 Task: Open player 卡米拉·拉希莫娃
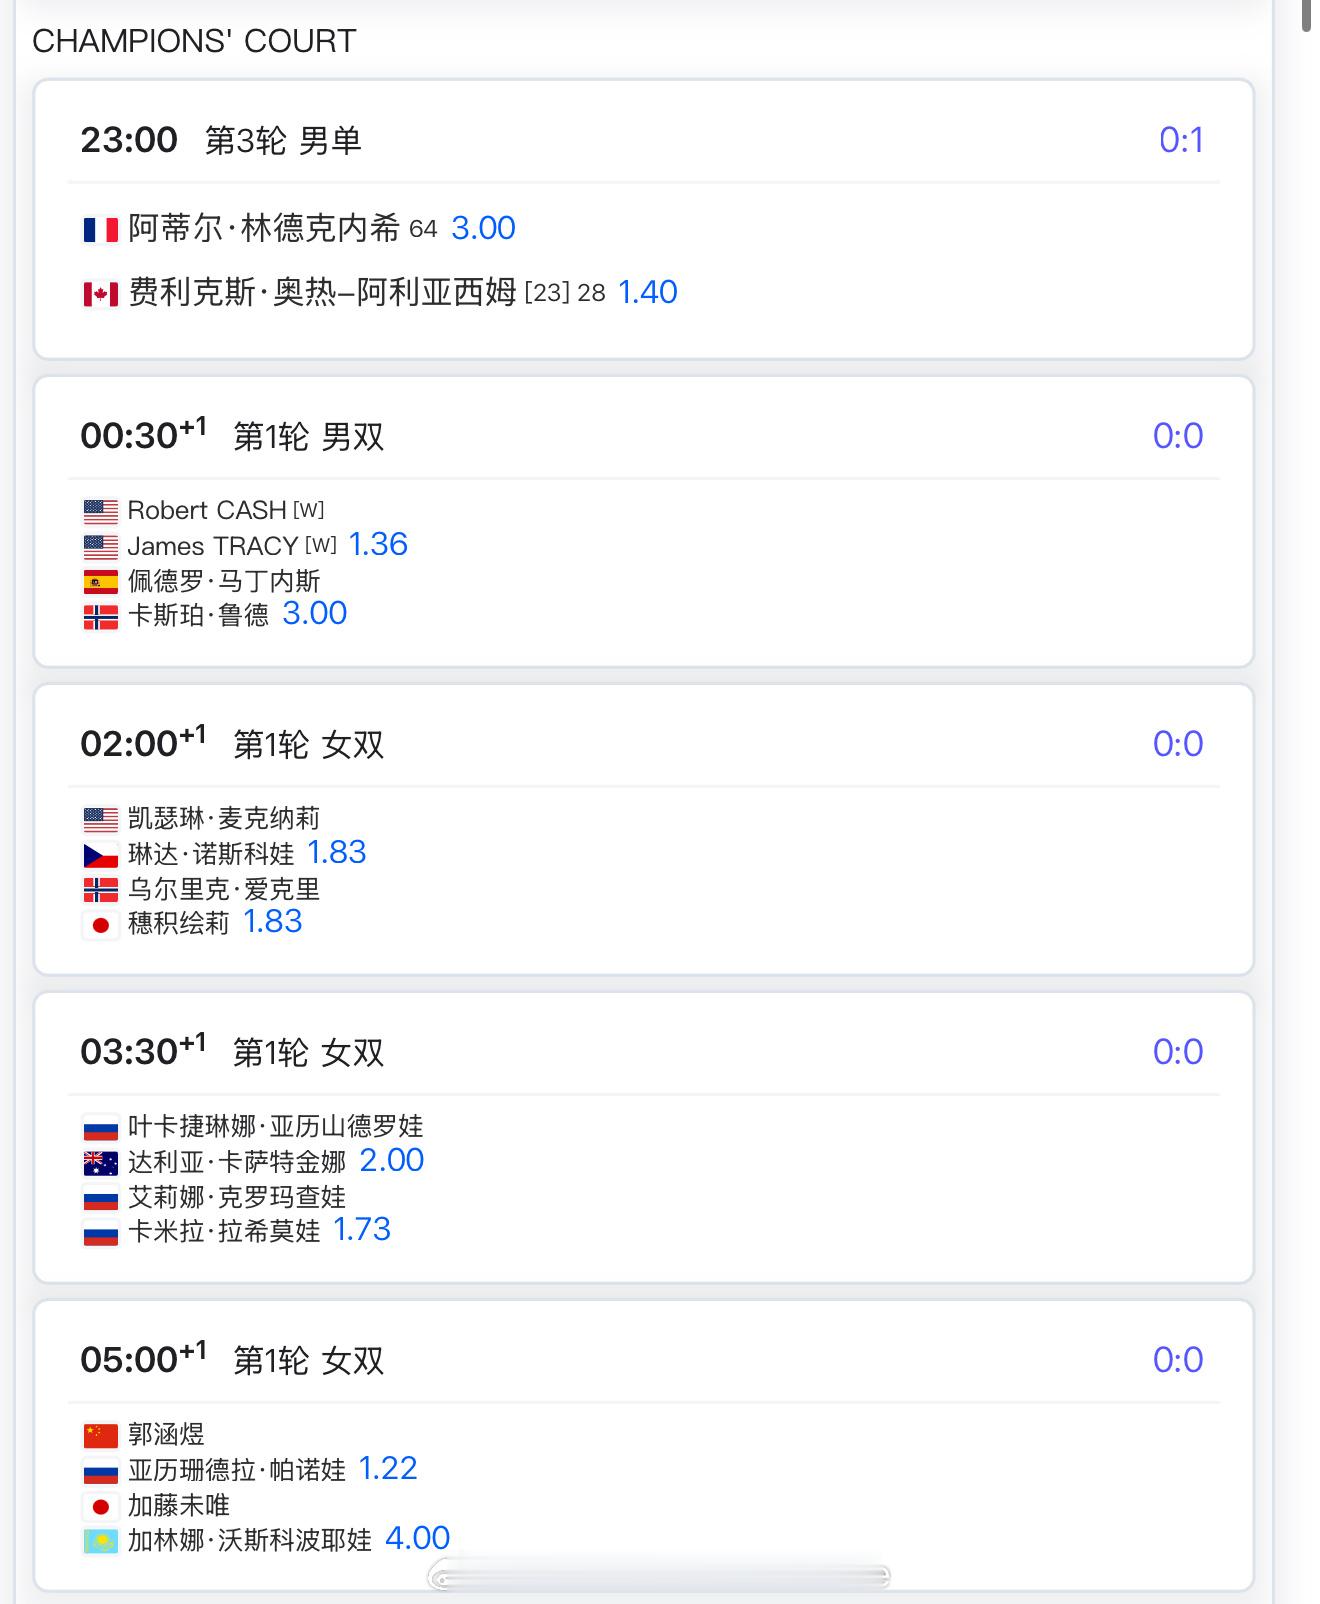coord(224,1231)
